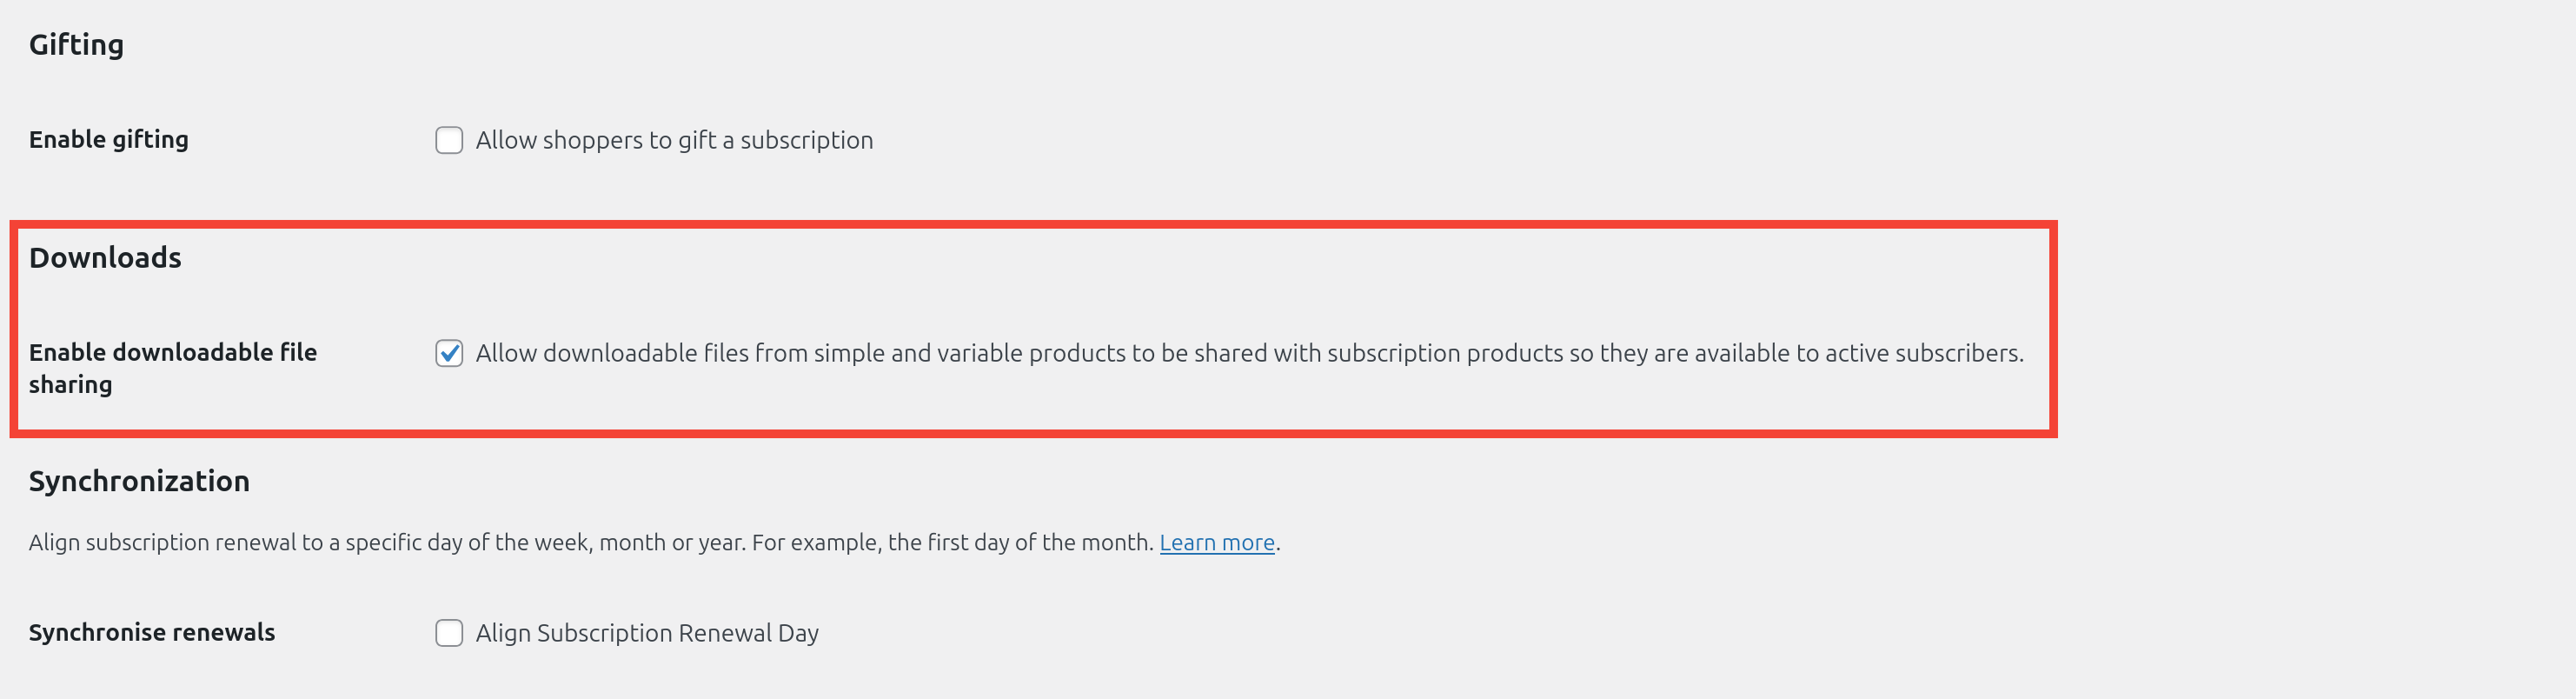
Task: Click the "Allow shoppers to gift a subscription" label
Action: click(x=673, y=140)
